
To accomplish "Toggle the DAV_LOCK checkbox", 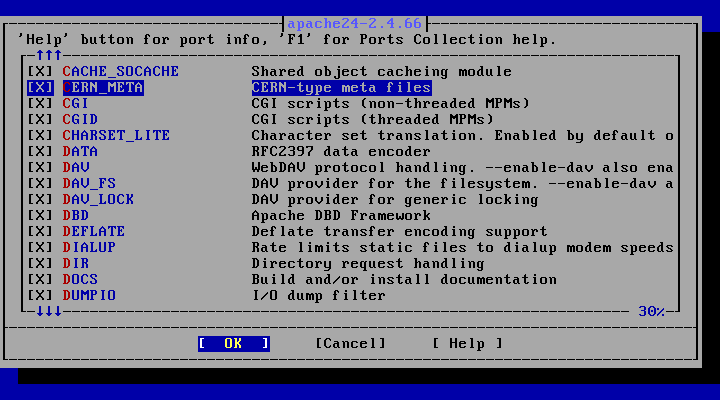I will point(40,200).
